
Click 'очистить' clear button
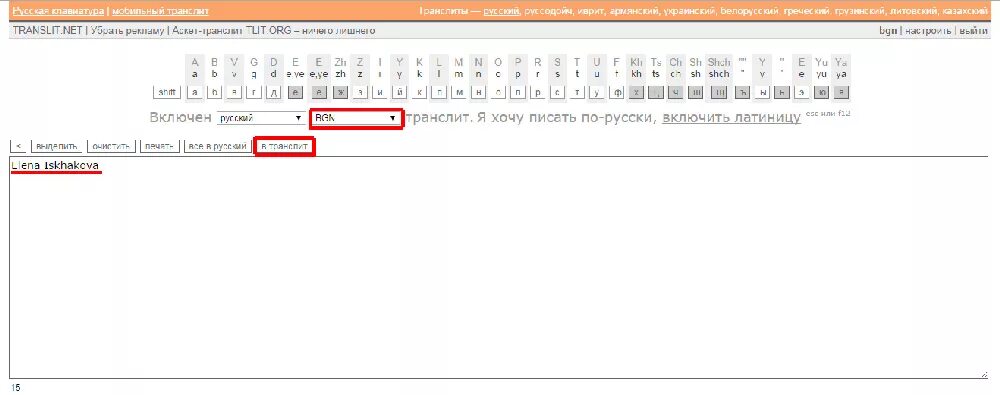(x=112, y=147)
